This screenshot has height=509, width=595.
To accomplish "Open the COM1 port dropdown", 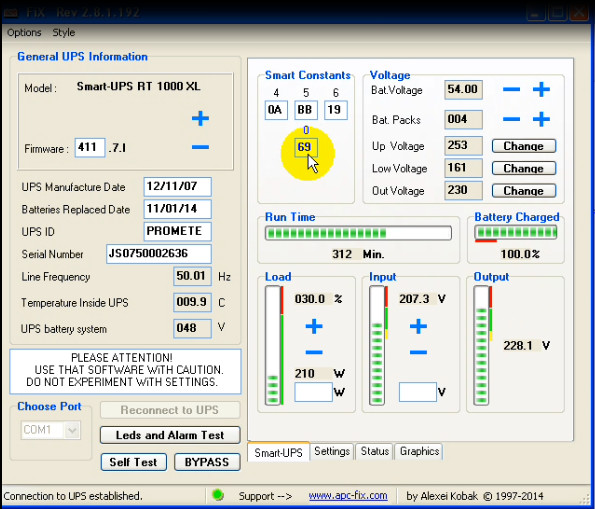I will (x=72, y=430).
